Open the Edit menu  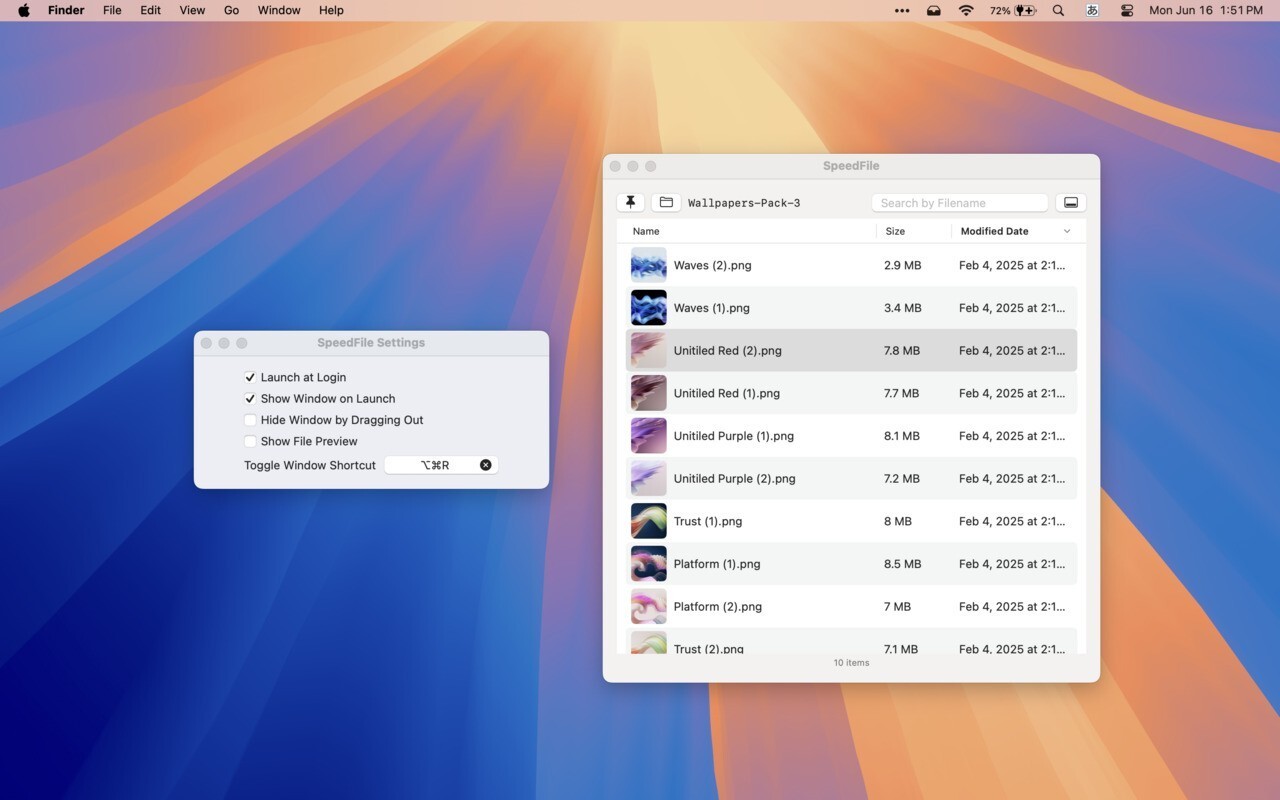coord(150,10)
